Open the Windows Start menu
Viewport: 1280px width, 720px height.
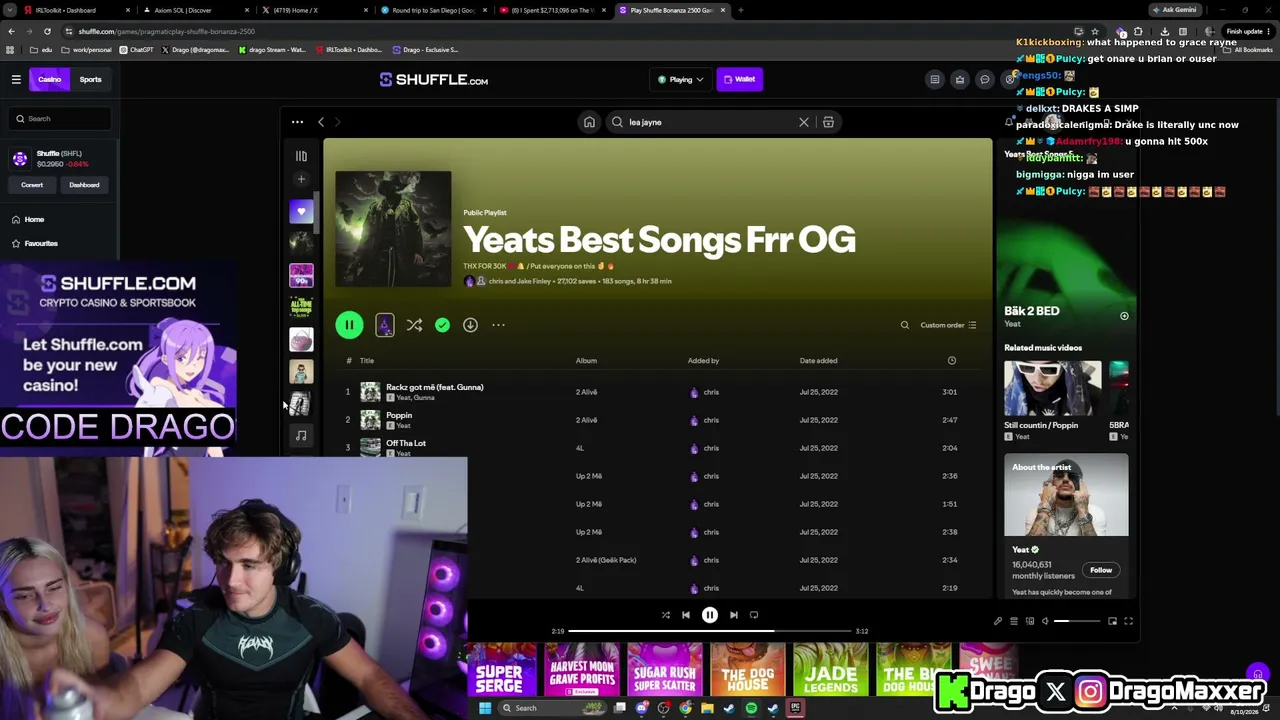tap(485, 708)
